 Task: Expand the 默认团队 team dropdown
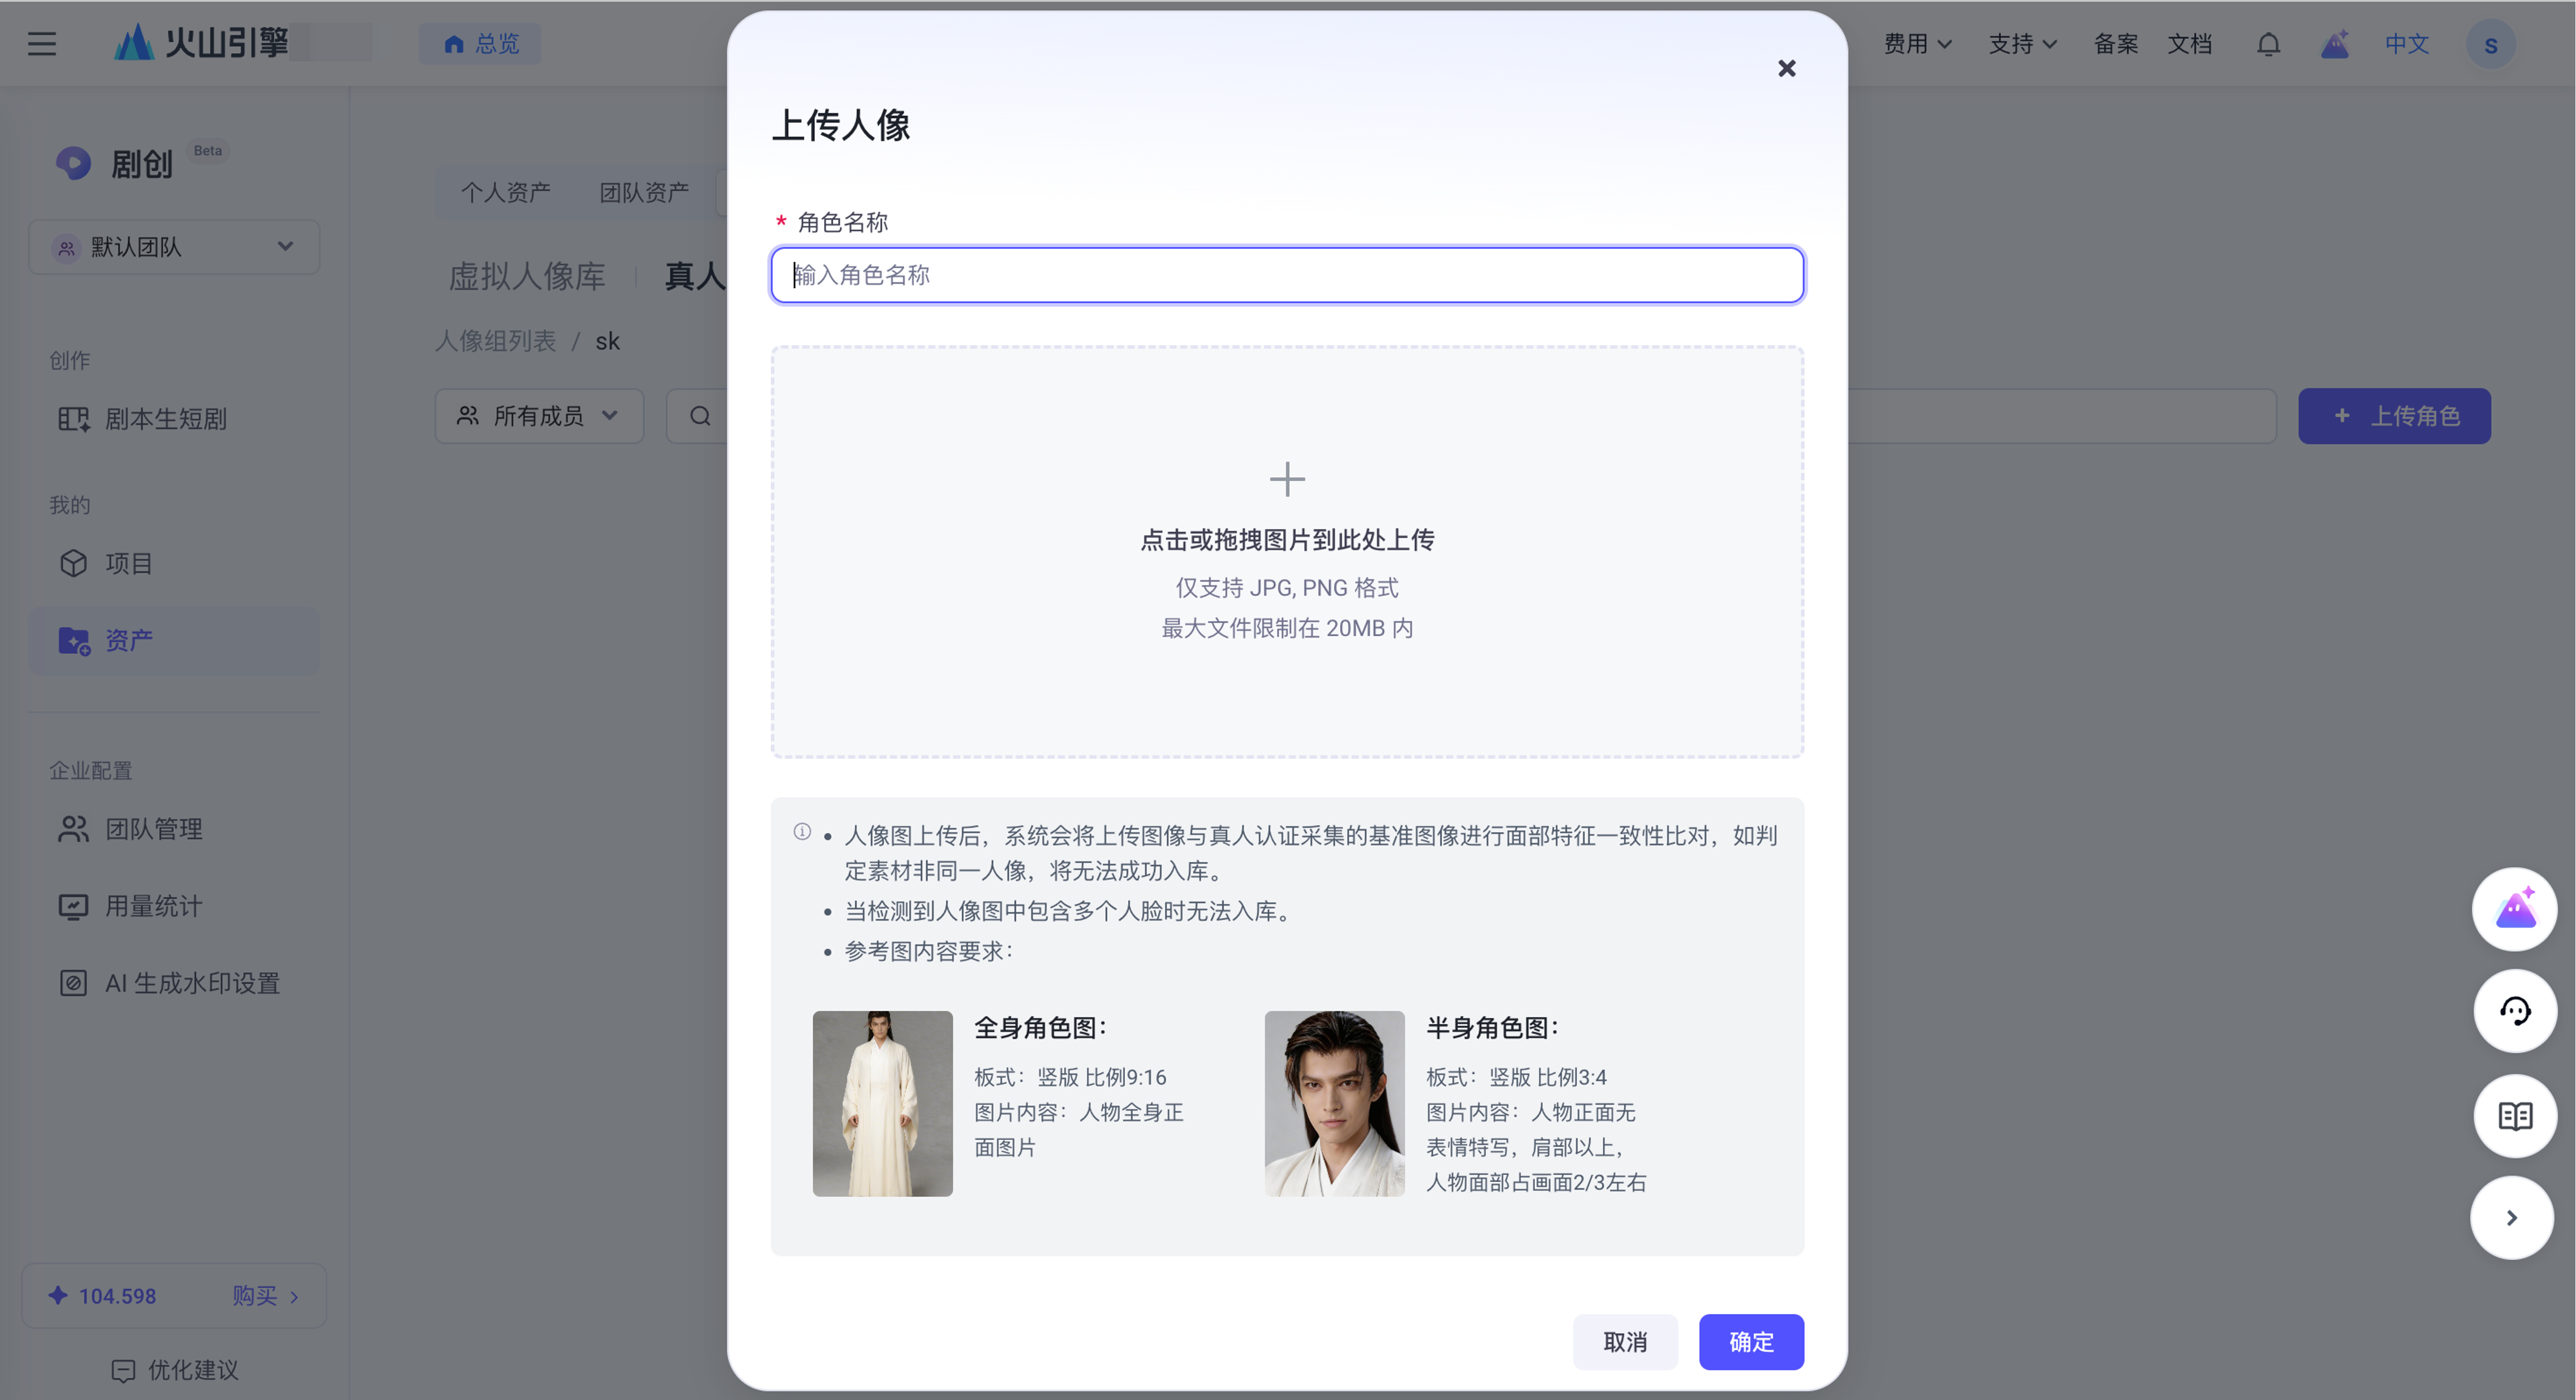(174, 247)
